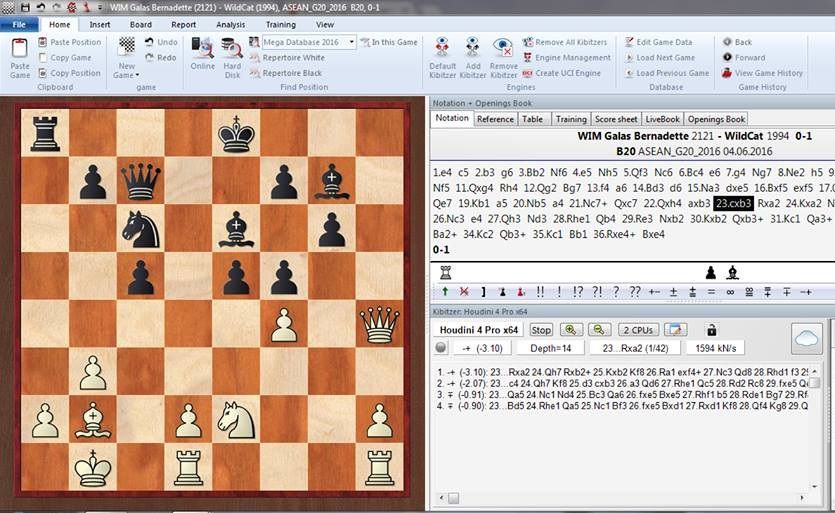Click the Back icon in Game History
This screenshot has height=513, width=835.
coord(727,42)
